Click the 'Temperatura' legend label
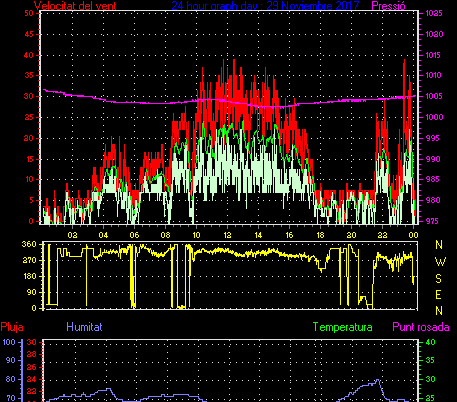Viewport: 457px width, 402px height. pyautogui.click(x=343, y=327)
